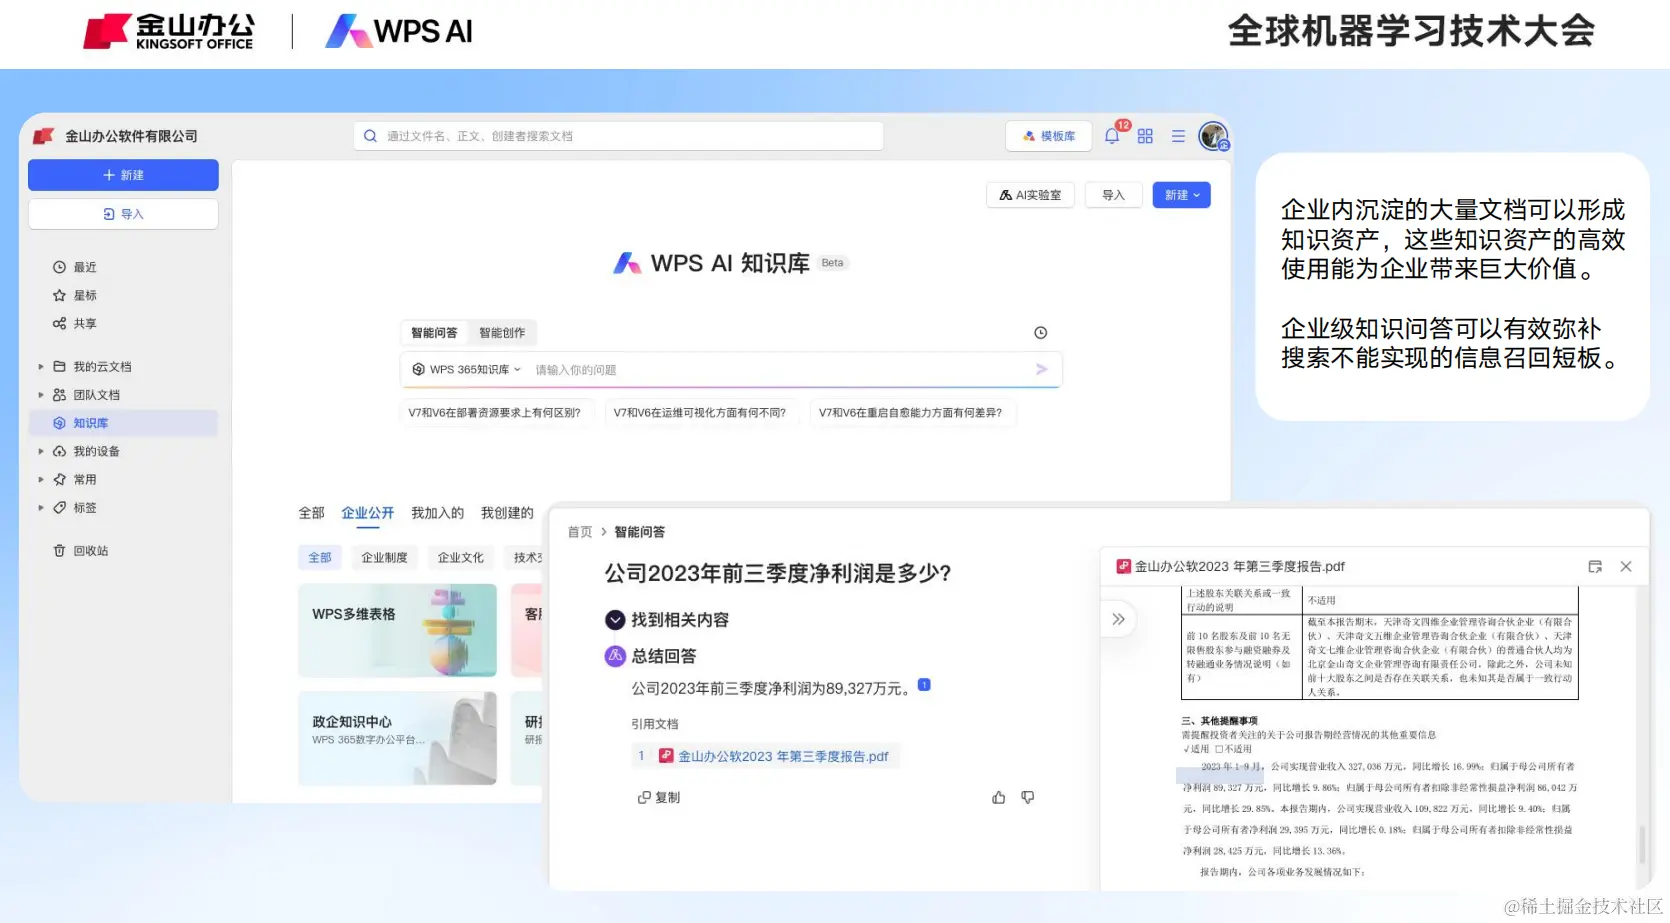Open the 政企知识中心 knowledge card
This screenshot has height=923, width=1670.
(x=397, y=738)
